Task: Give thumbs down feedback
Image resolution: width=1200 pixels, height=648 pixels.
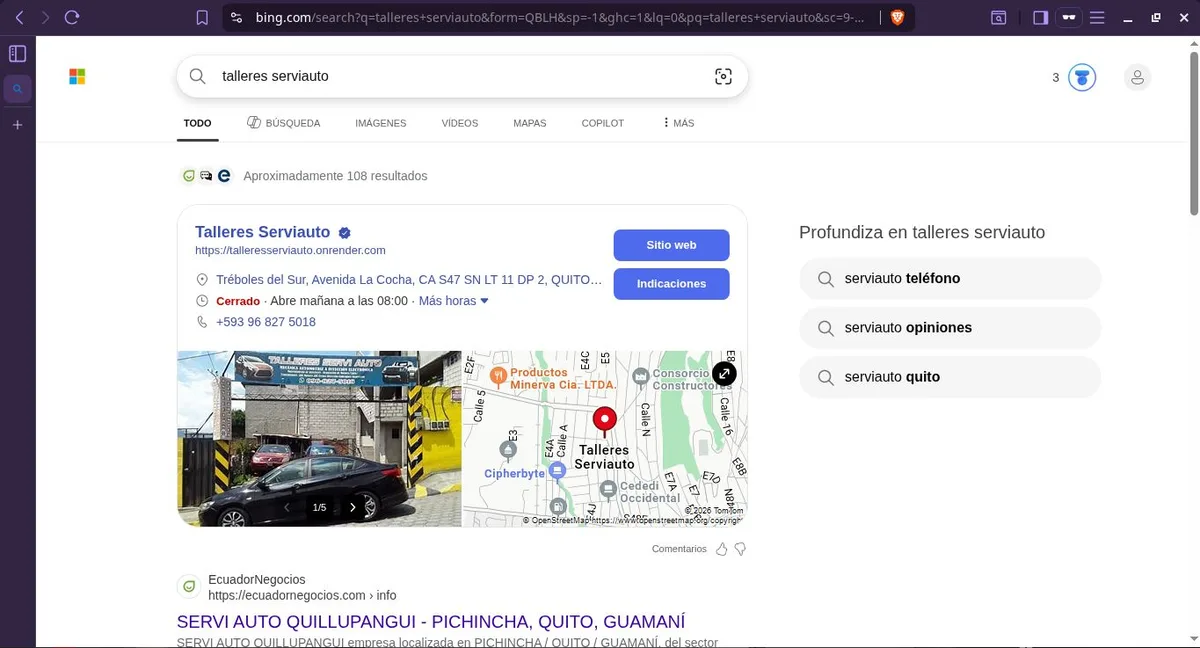Action: [740, 549]
